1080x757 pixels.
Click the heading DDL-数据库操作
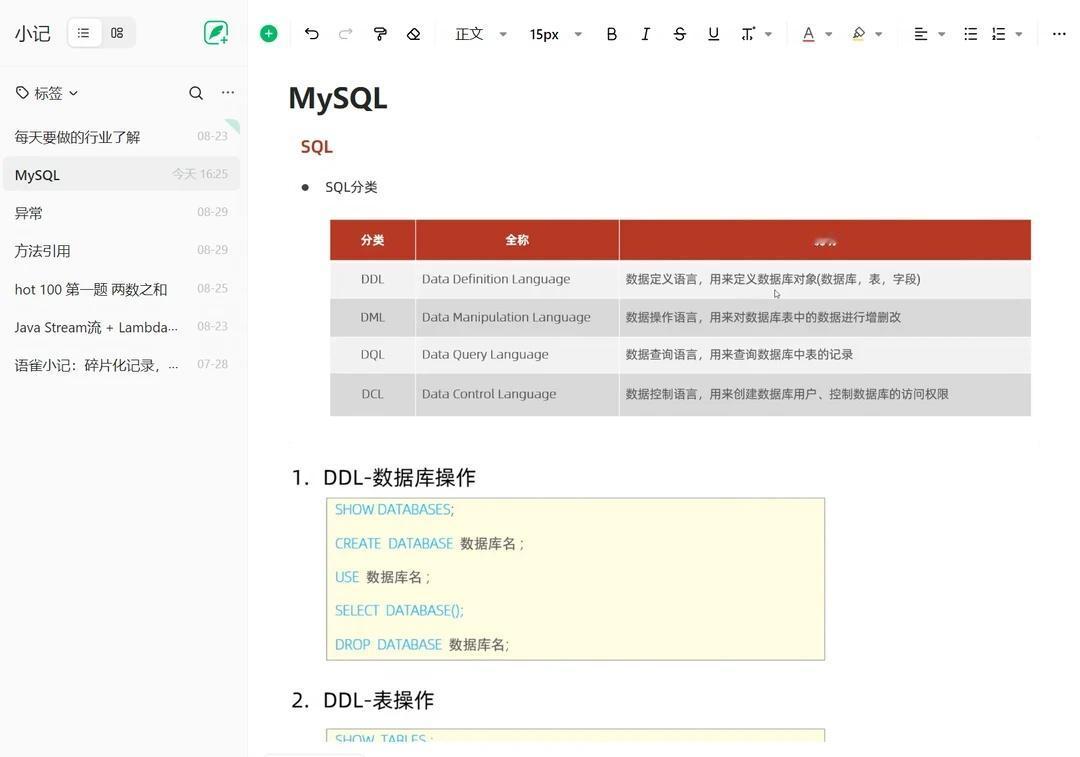pyautogui.click(x=399, y=477)
